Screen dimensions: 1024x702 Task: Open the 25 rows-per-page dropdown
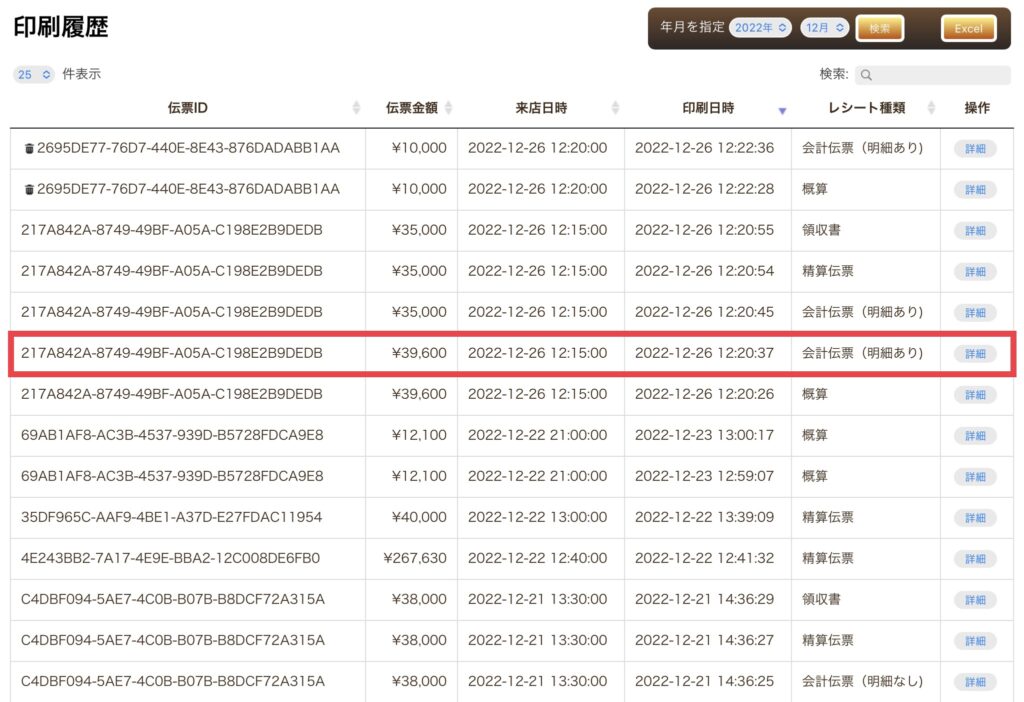(x=33, y=74)
